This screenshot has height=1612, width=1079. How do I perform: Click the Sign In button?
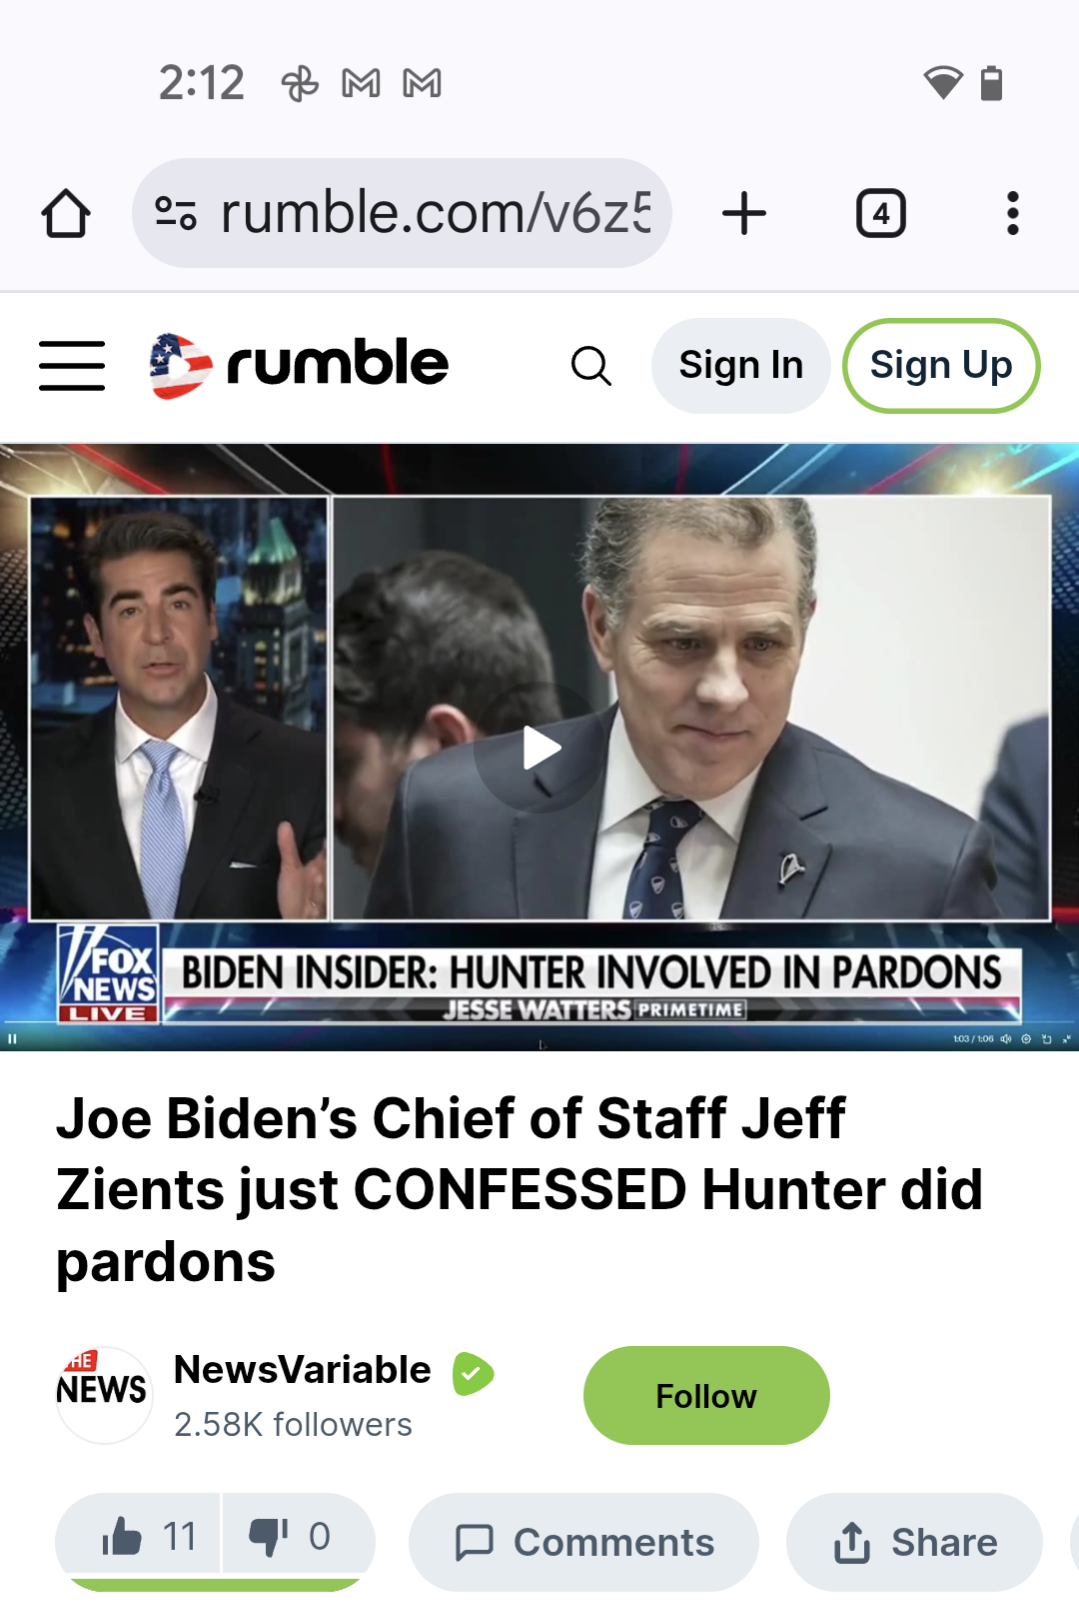(x=741, y=365)
